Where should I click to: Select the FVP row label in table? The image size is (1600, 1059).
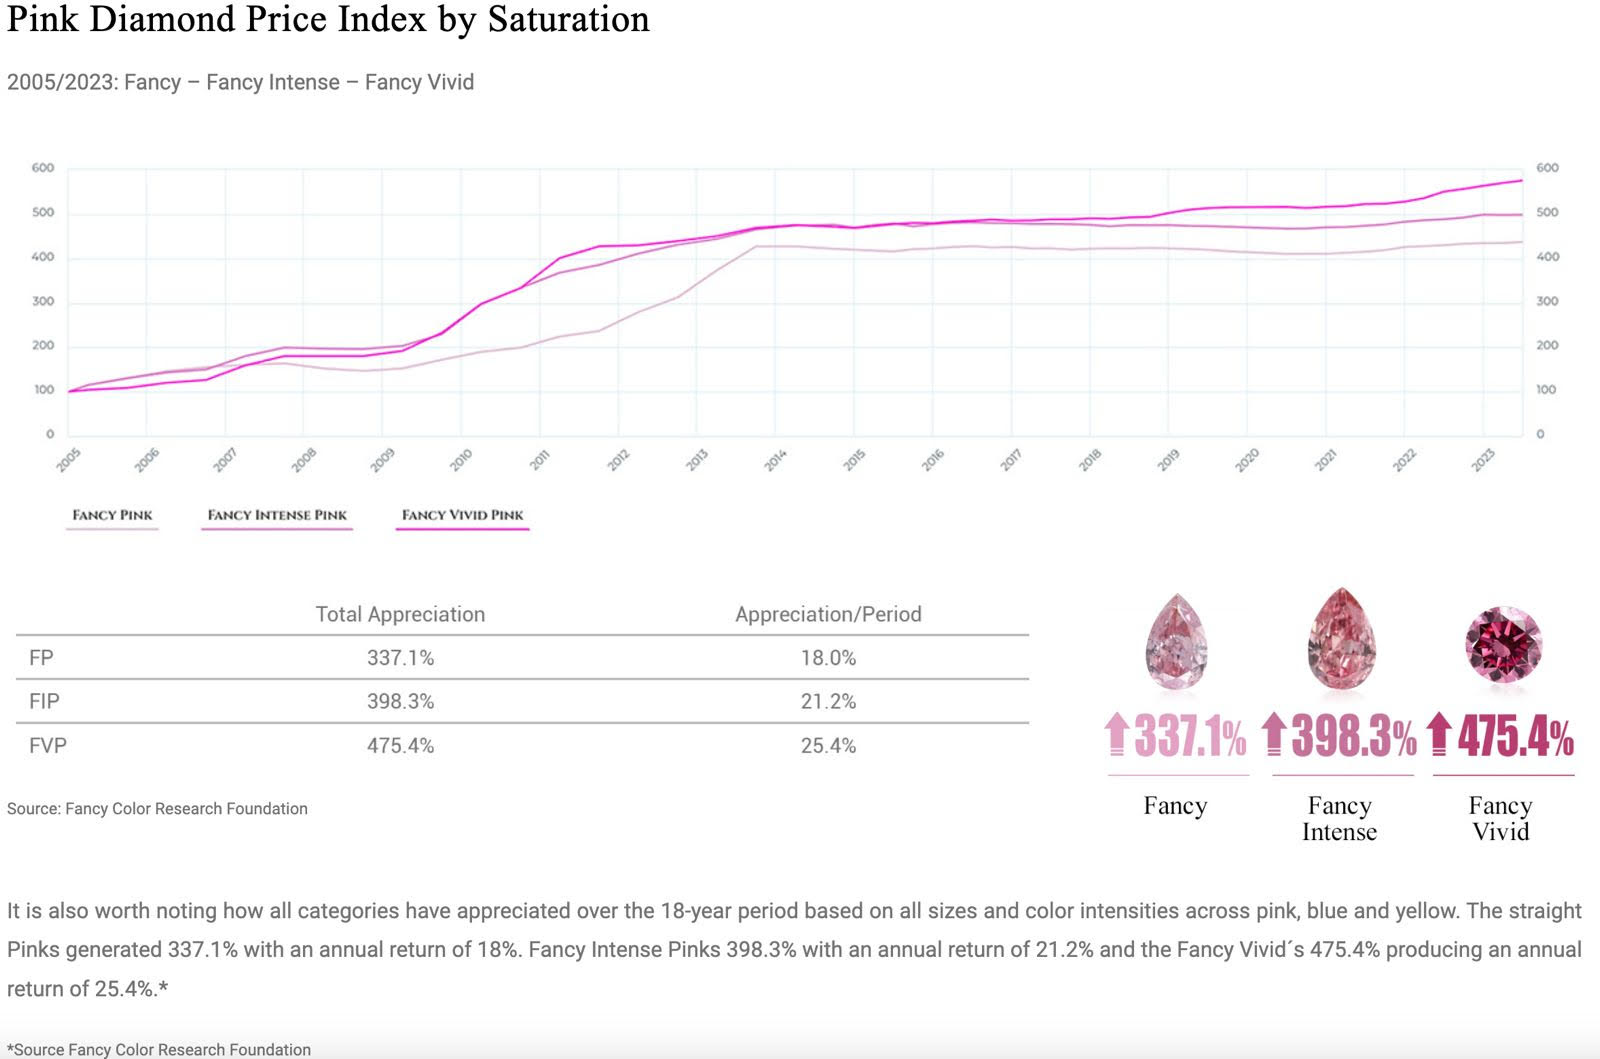47,746
